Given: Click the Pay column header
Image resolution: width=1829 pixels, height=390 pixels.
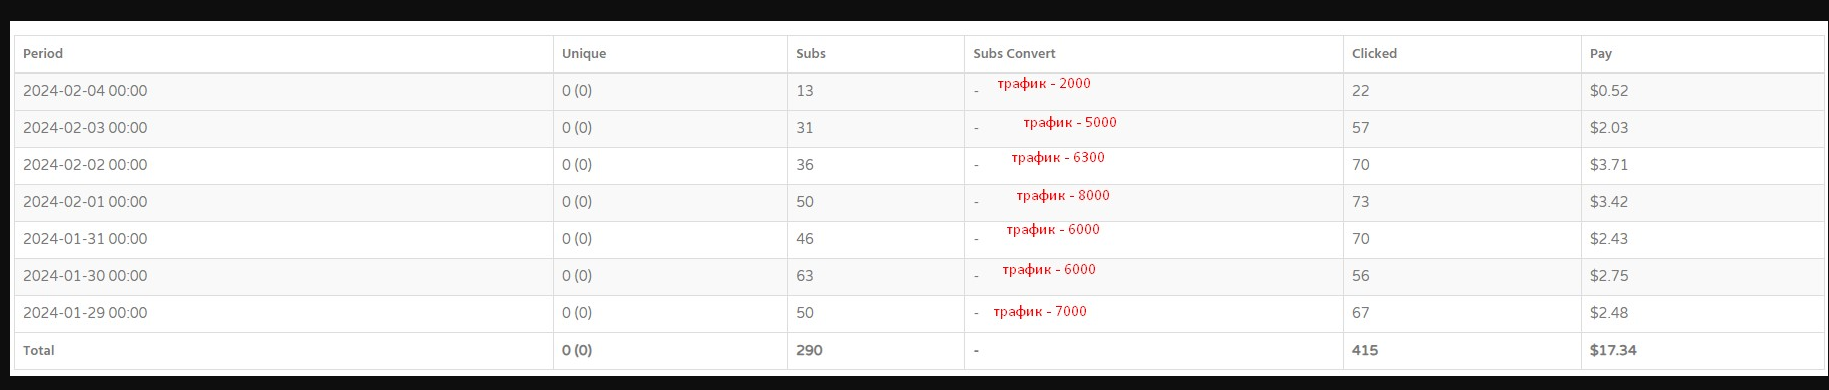Looking at the screenshot, I should (x=1601, y=54).
